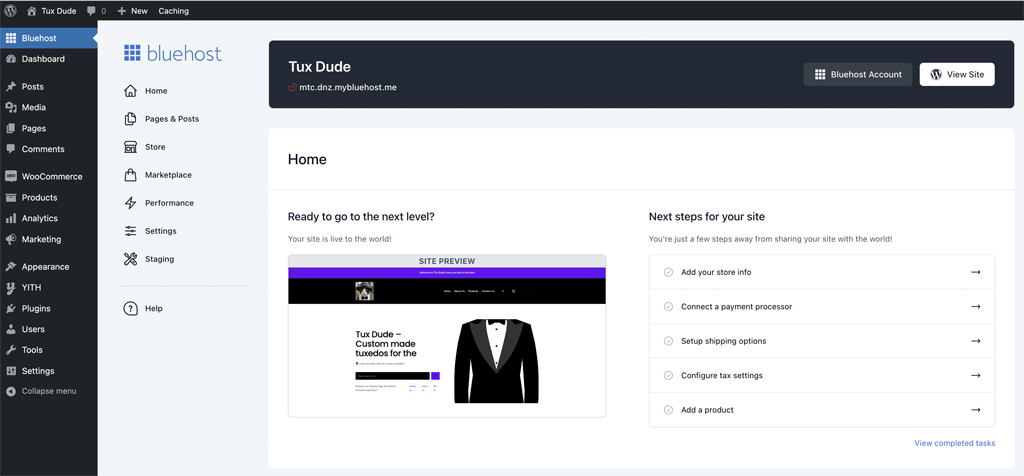Click the WordPress logo in admin bar
The width and height of the screenshot is (1024, 476).
point(10,10)
